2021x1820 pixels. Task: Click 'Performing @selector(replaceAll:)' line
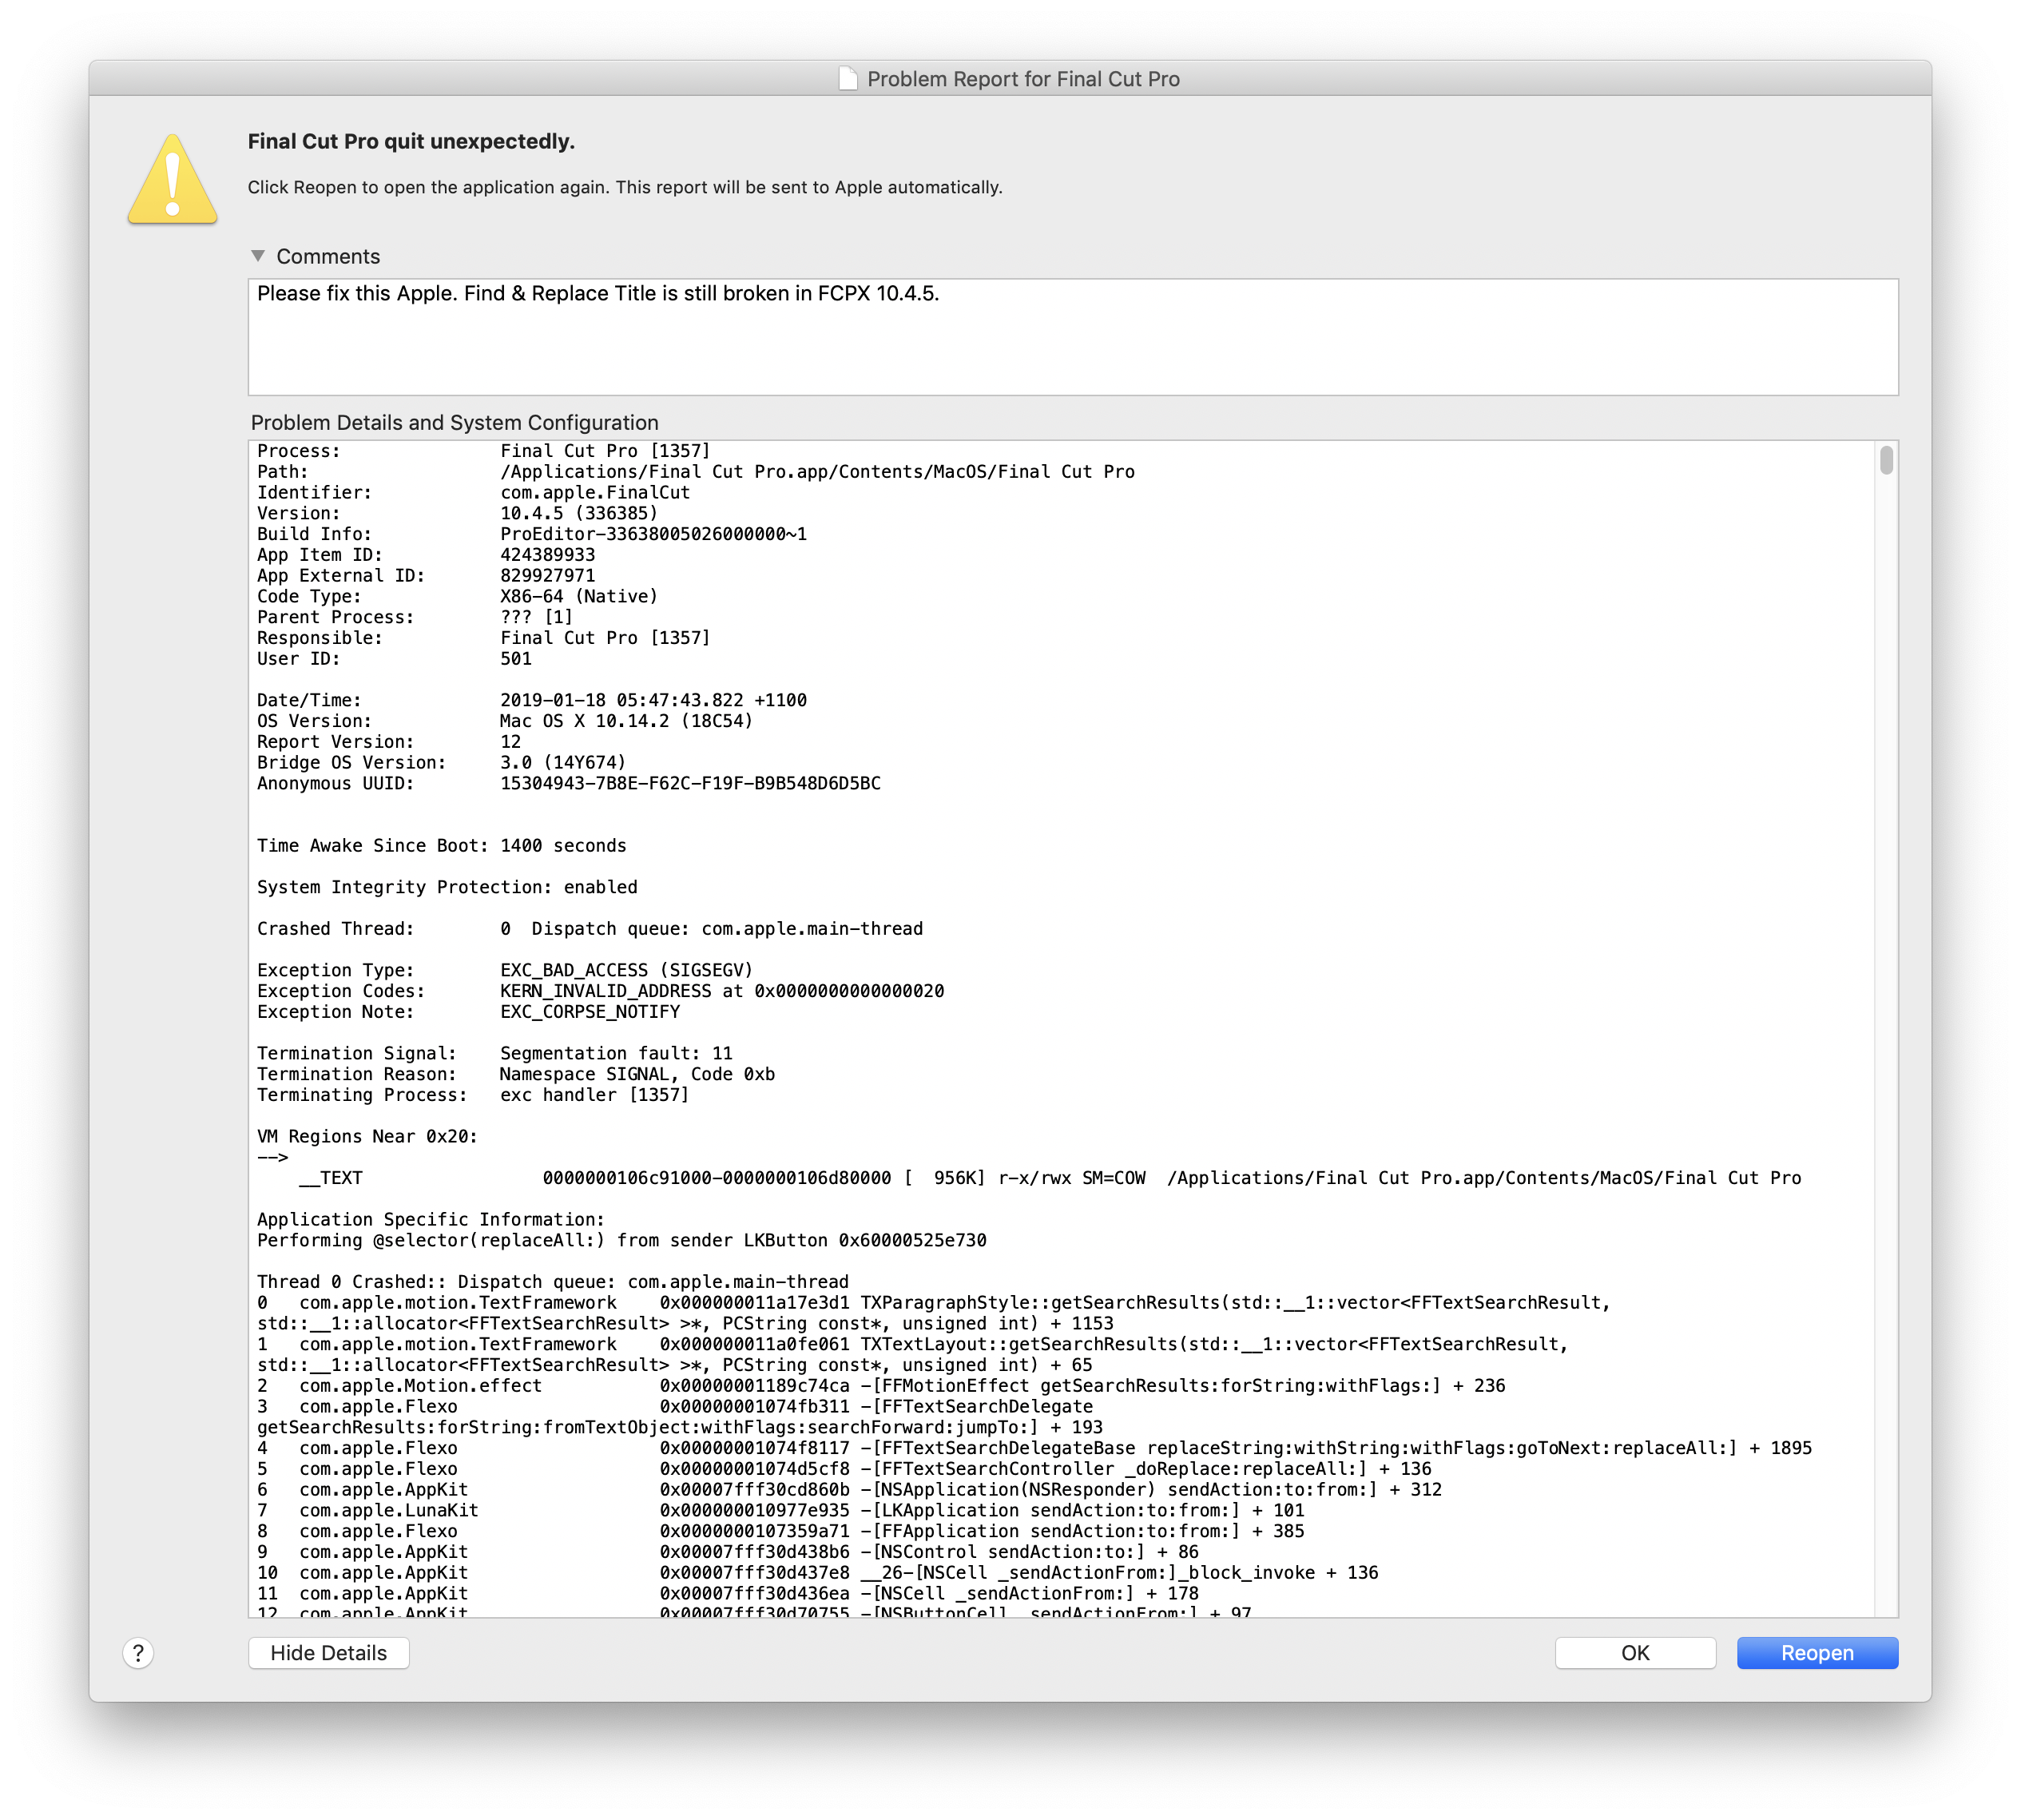[622, 1240]
